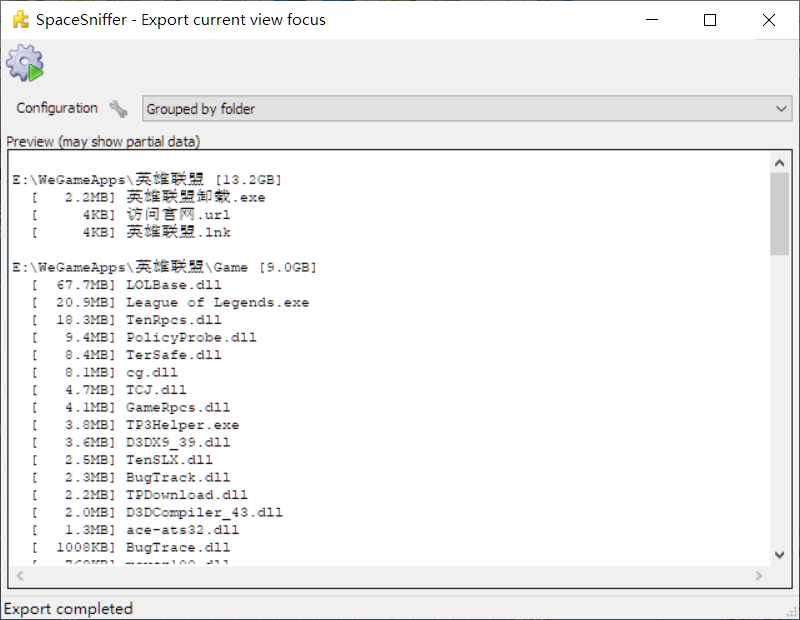Image resolution: width=800 pixels, height=620 pixels.
Task: Expand configuration list with the dropdown arrow
Action: [x=781, y=109]
